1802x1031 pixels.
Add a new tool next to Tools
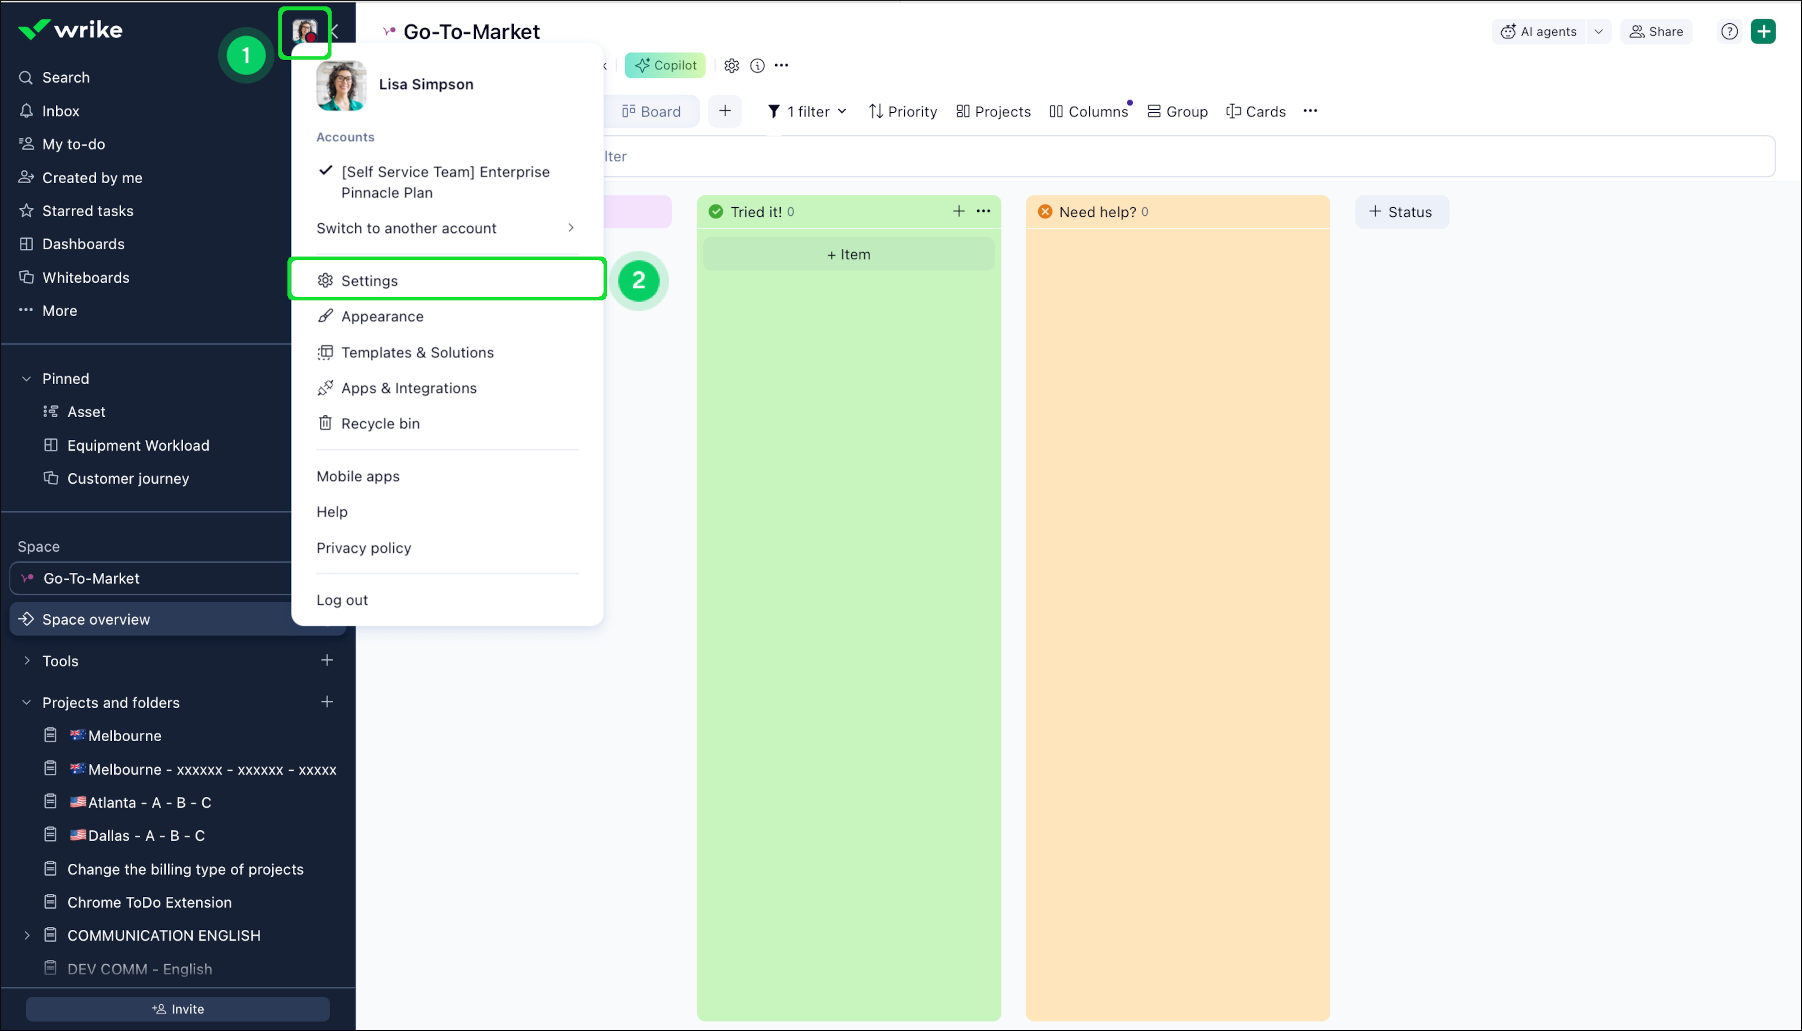pyautogui.click(x=327, y=660)
